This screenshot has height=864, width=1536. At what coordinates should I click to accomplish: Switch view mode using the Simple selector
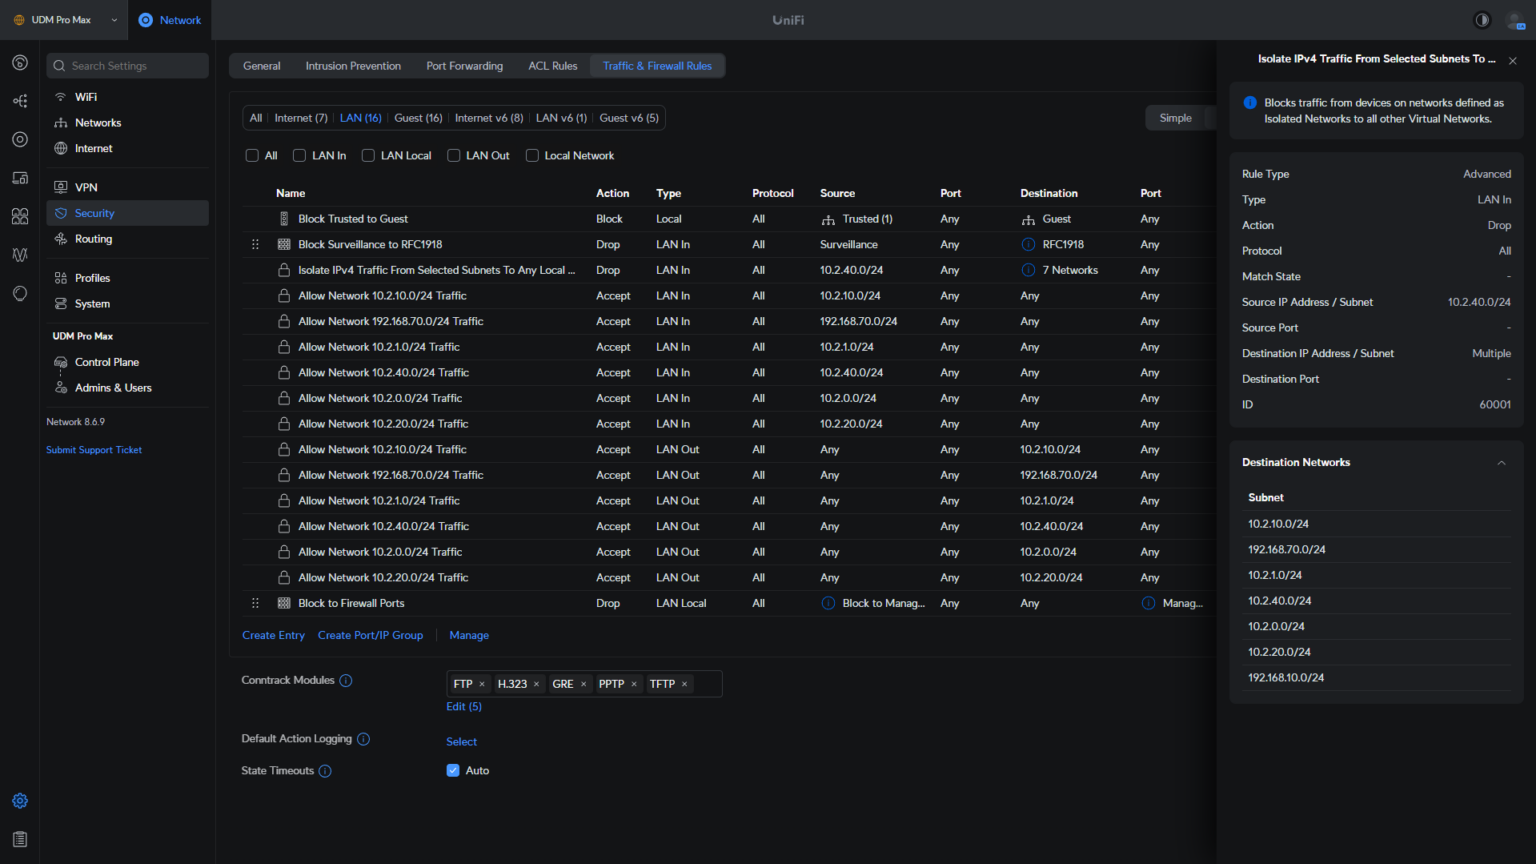pyautogui.click(x=1178, y=117)
